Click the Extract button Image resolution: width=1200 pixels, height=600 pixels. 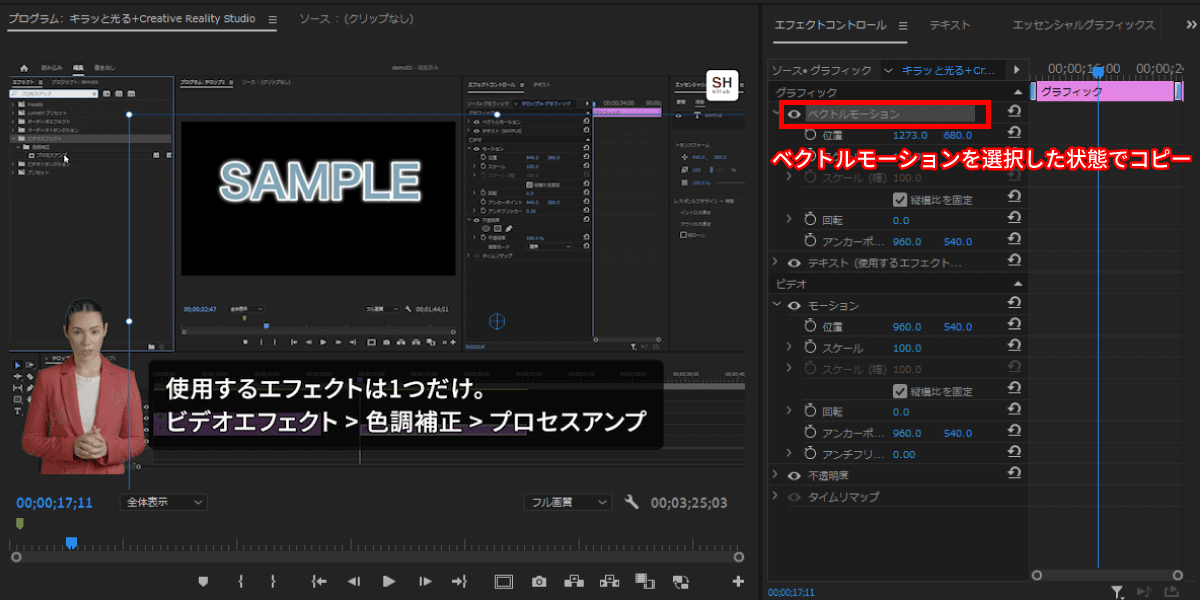click(x=609, y=581)
